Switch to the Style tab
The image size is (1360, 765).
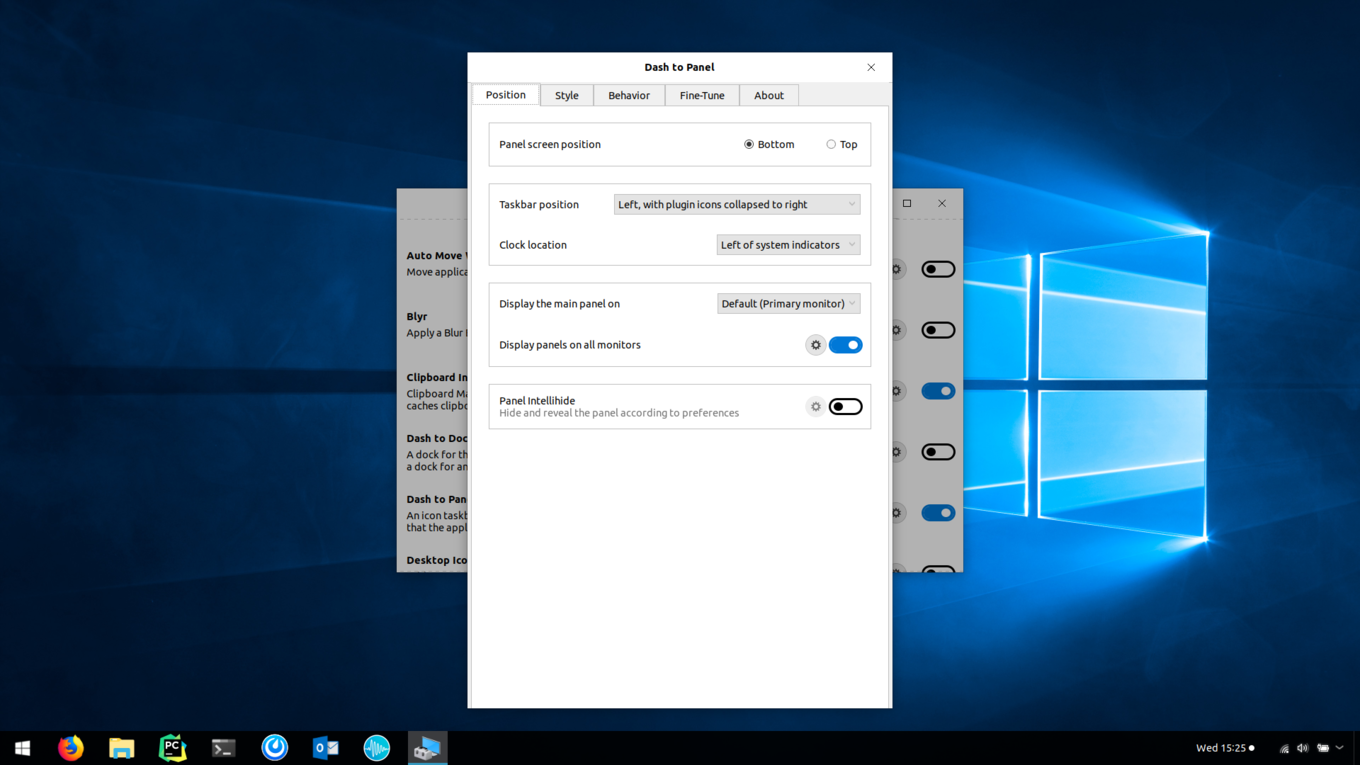coord(567,95)
